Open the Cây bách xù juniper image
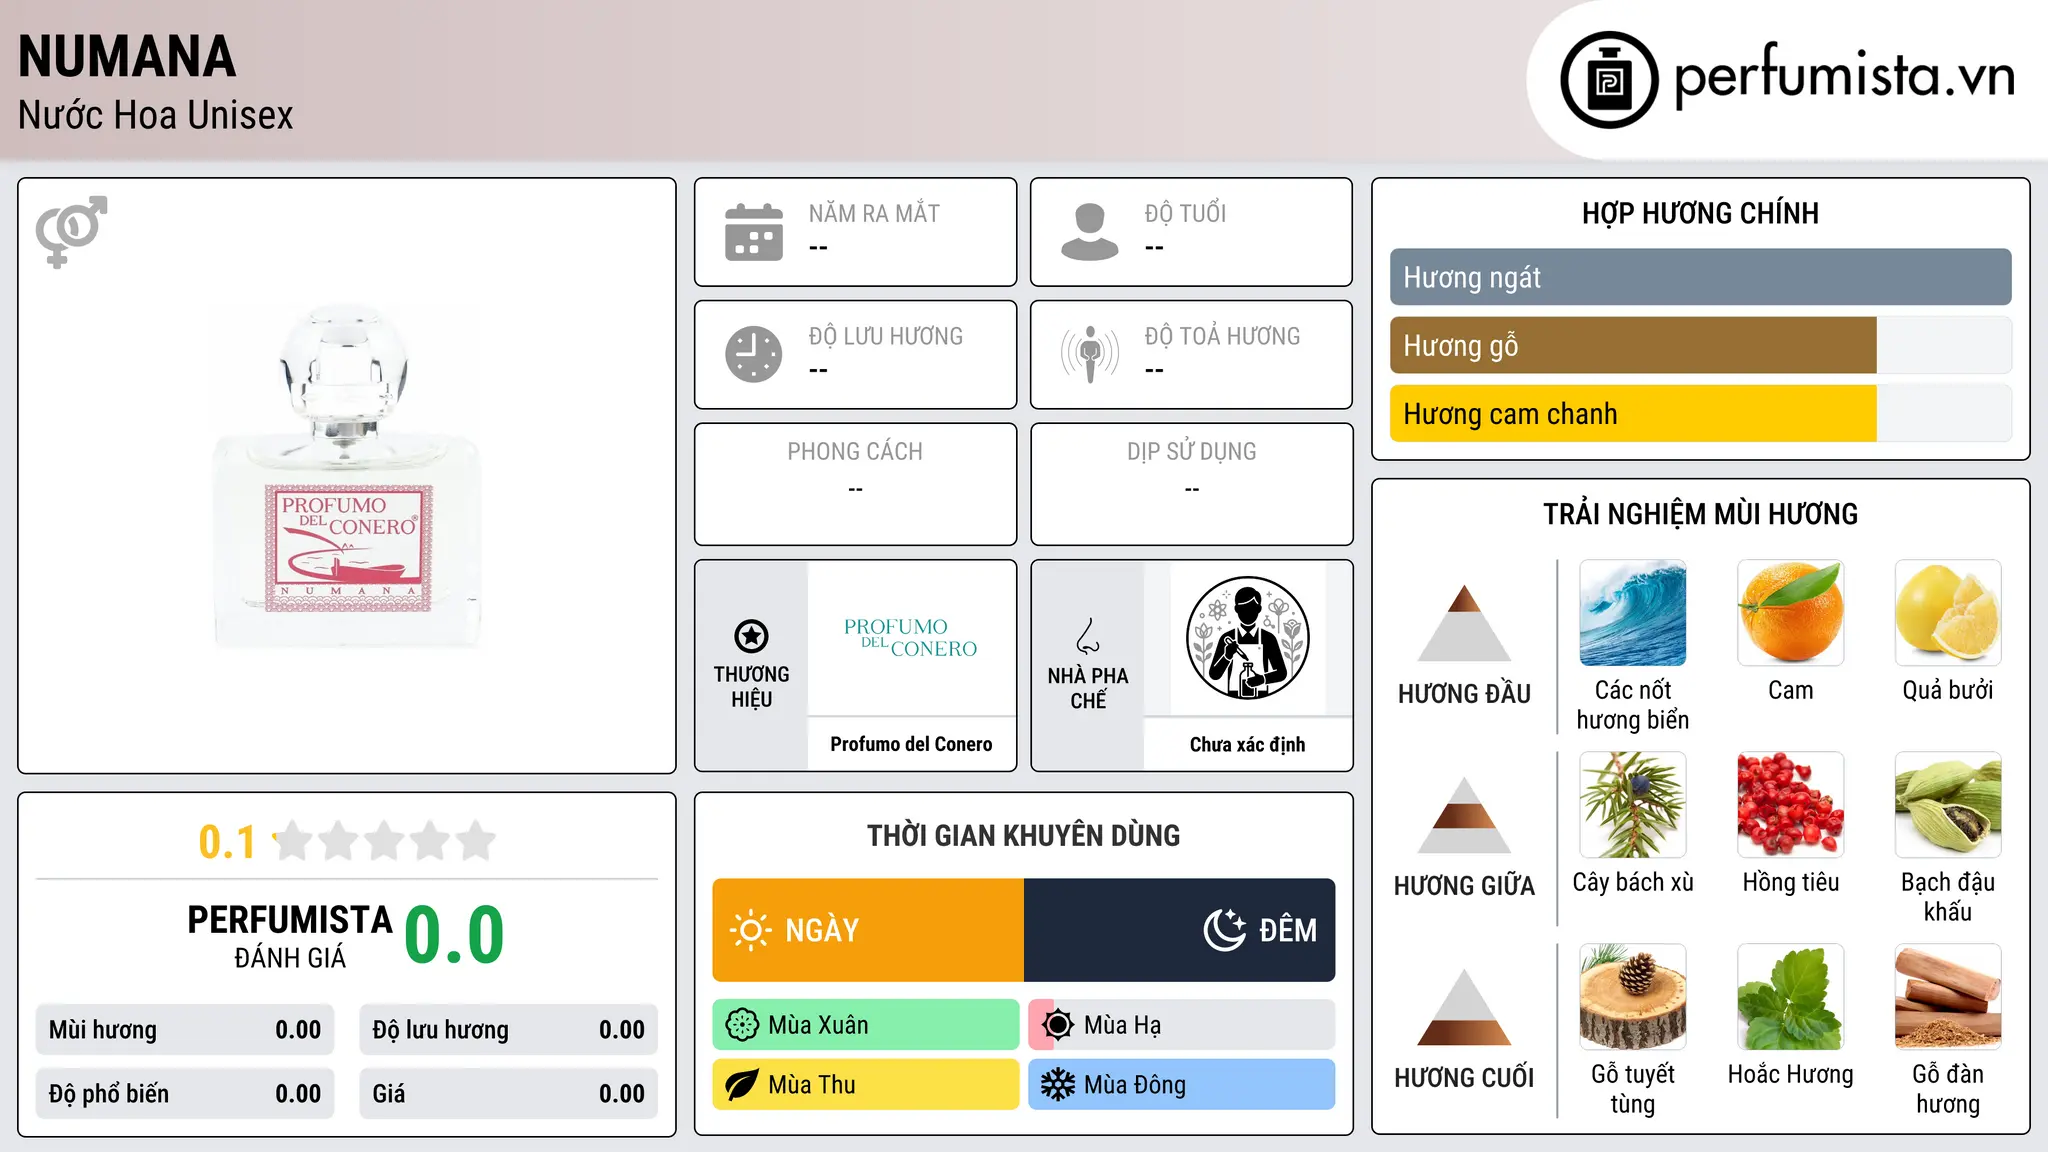This screenshot has height=1152, width=2048. click(x=1633, y=805)
